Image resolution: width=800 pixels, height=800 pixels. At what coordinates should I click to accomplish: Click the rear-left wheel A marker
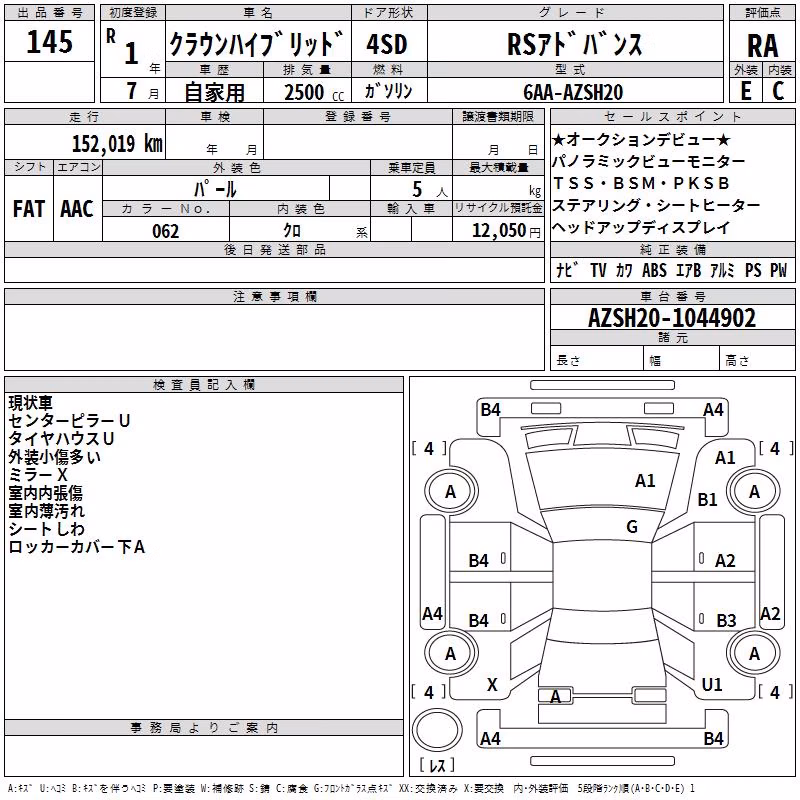(451, 654)
